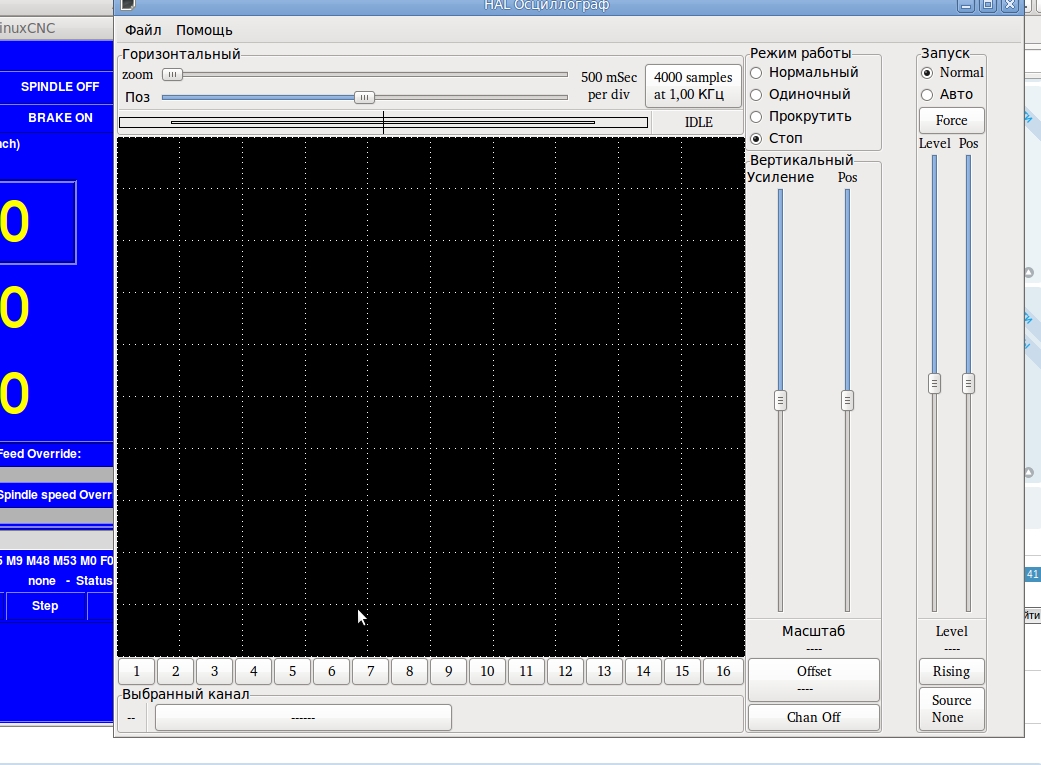Screen dimensions: 1041x765
Task: Click the black oscilloscope waveform display
Action: [431, 396]
